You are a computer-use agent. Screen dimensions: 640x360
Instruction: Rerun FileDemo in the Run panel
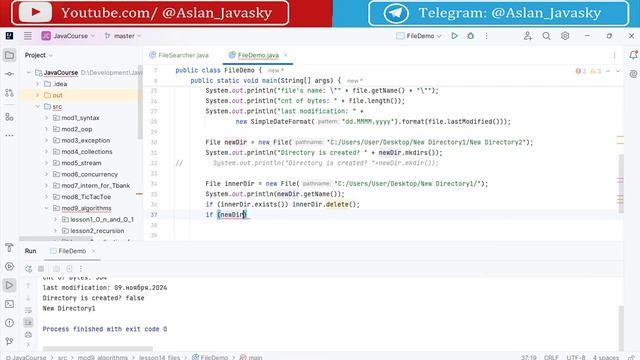pos(28,269)
